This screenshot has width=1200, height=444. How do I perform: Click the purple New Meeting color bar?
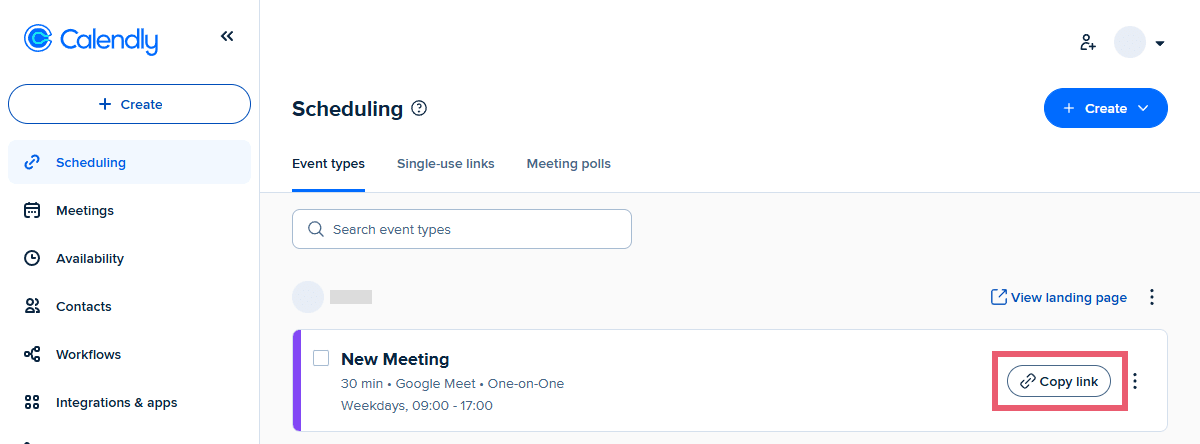point(297,380)
